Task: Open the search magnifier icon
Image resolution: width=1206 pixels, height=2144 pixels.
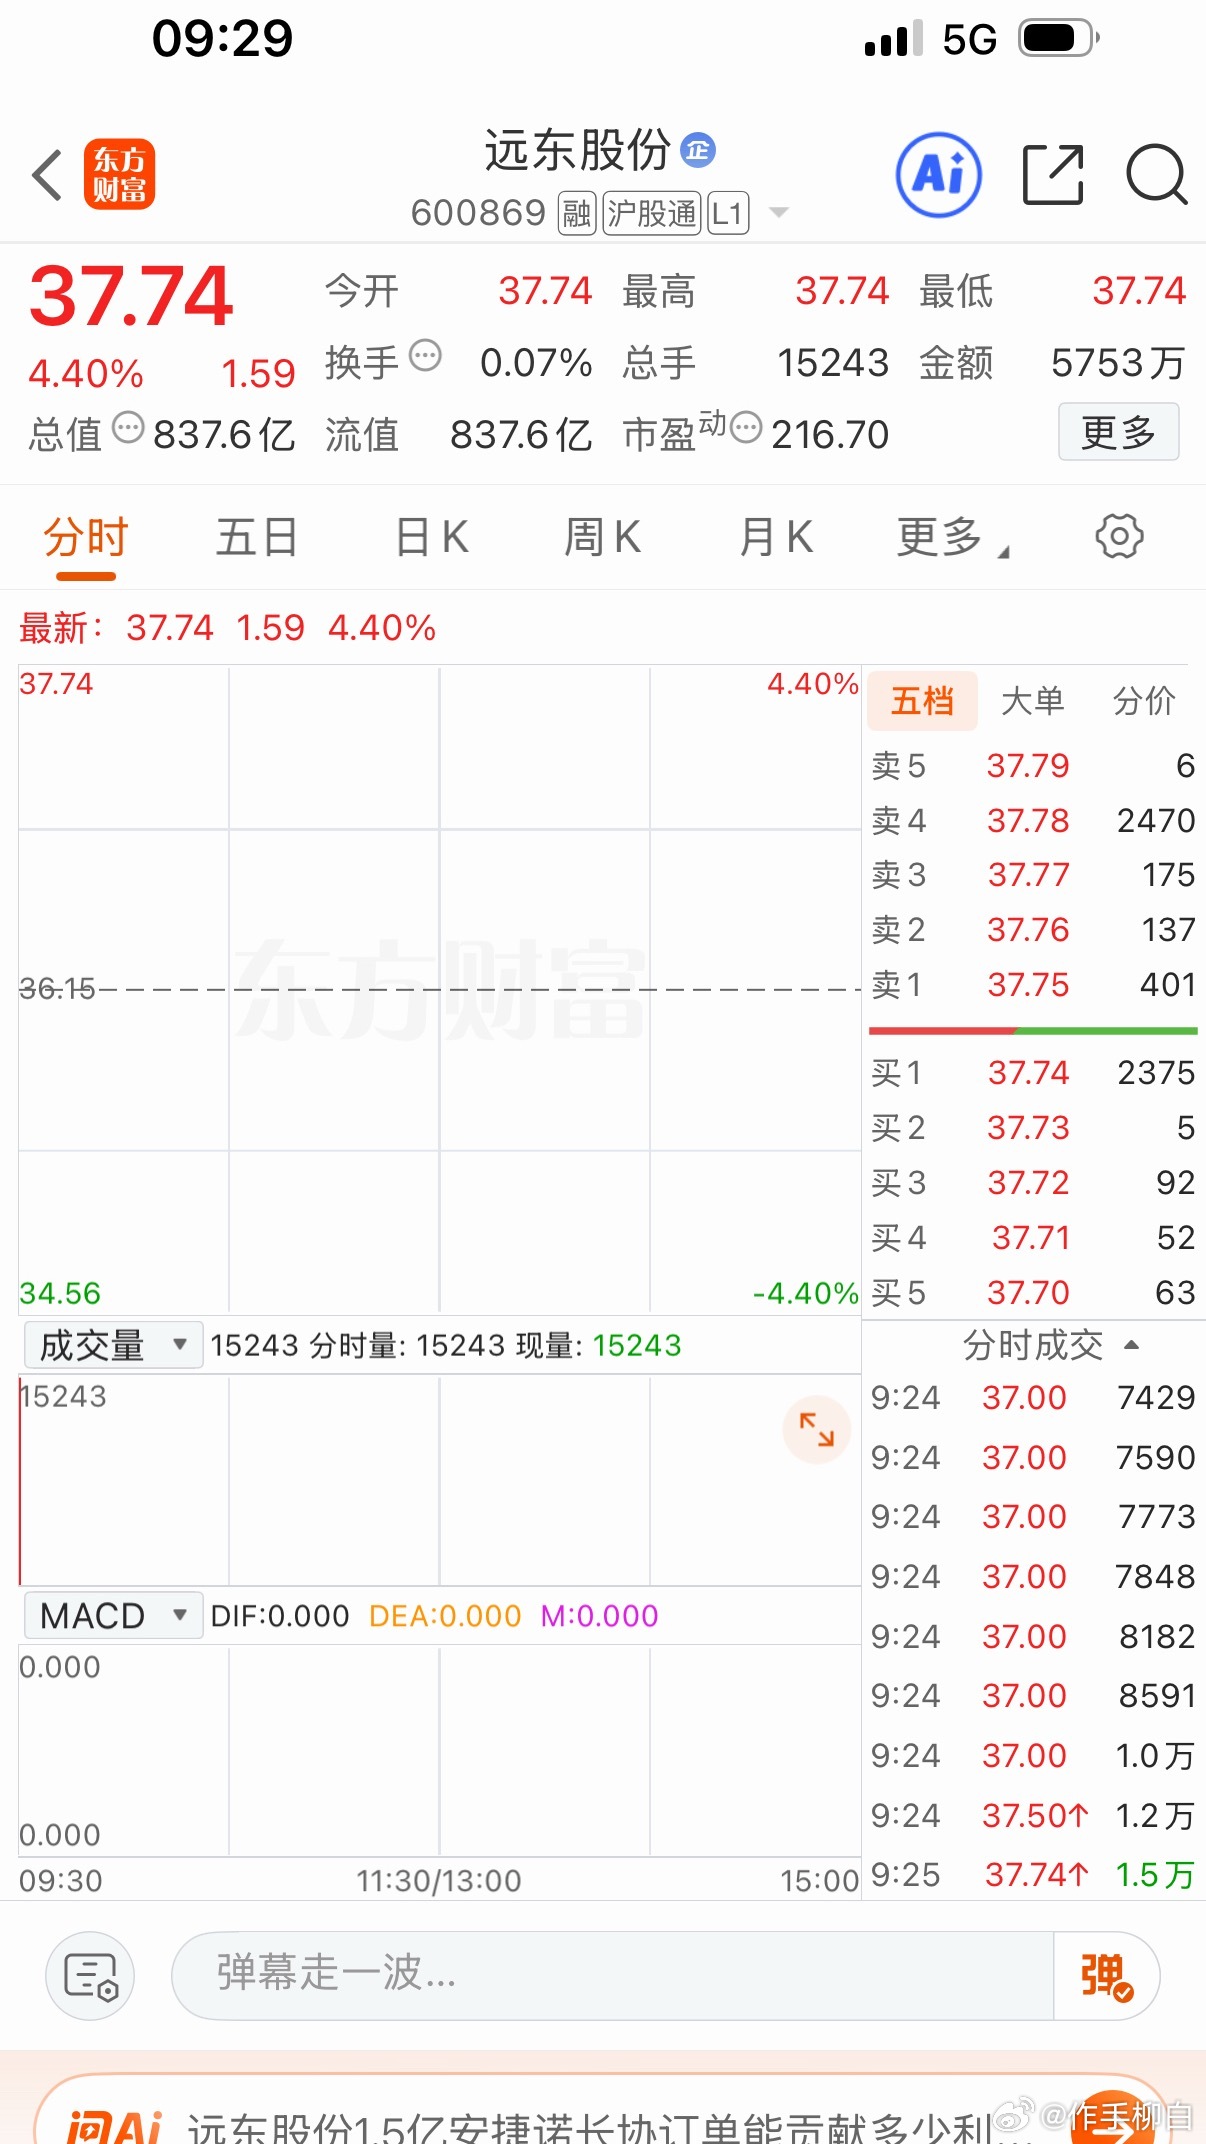Action: coord(1156,175)
